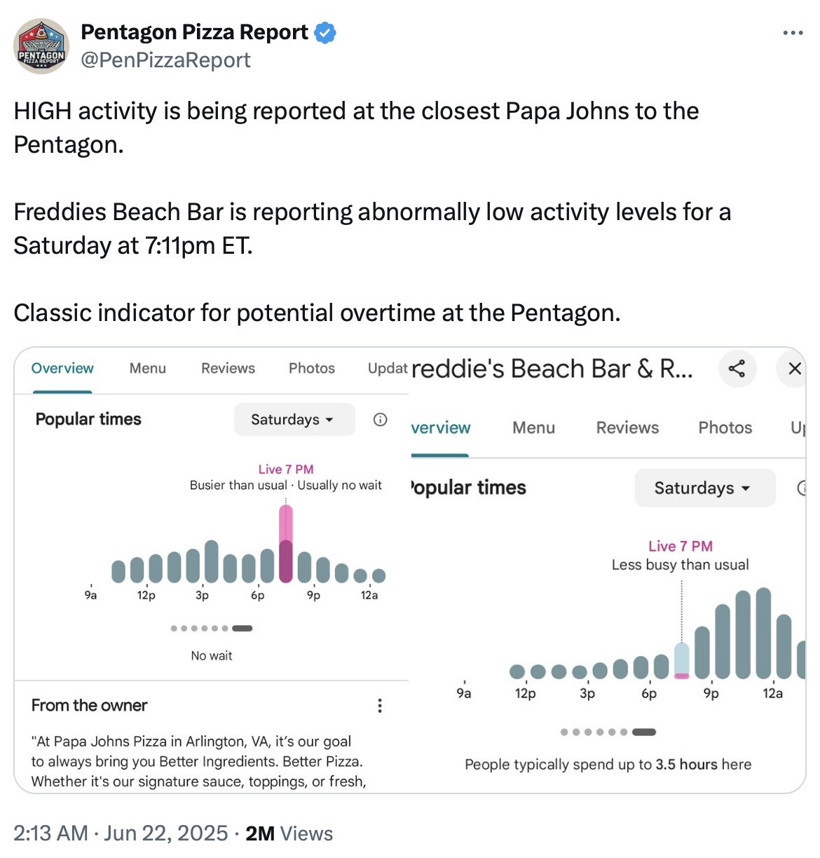Open Photos tab in Freddie's Beach Bar panel
This screenshot has height=858, width=820.
click(725, 428)
